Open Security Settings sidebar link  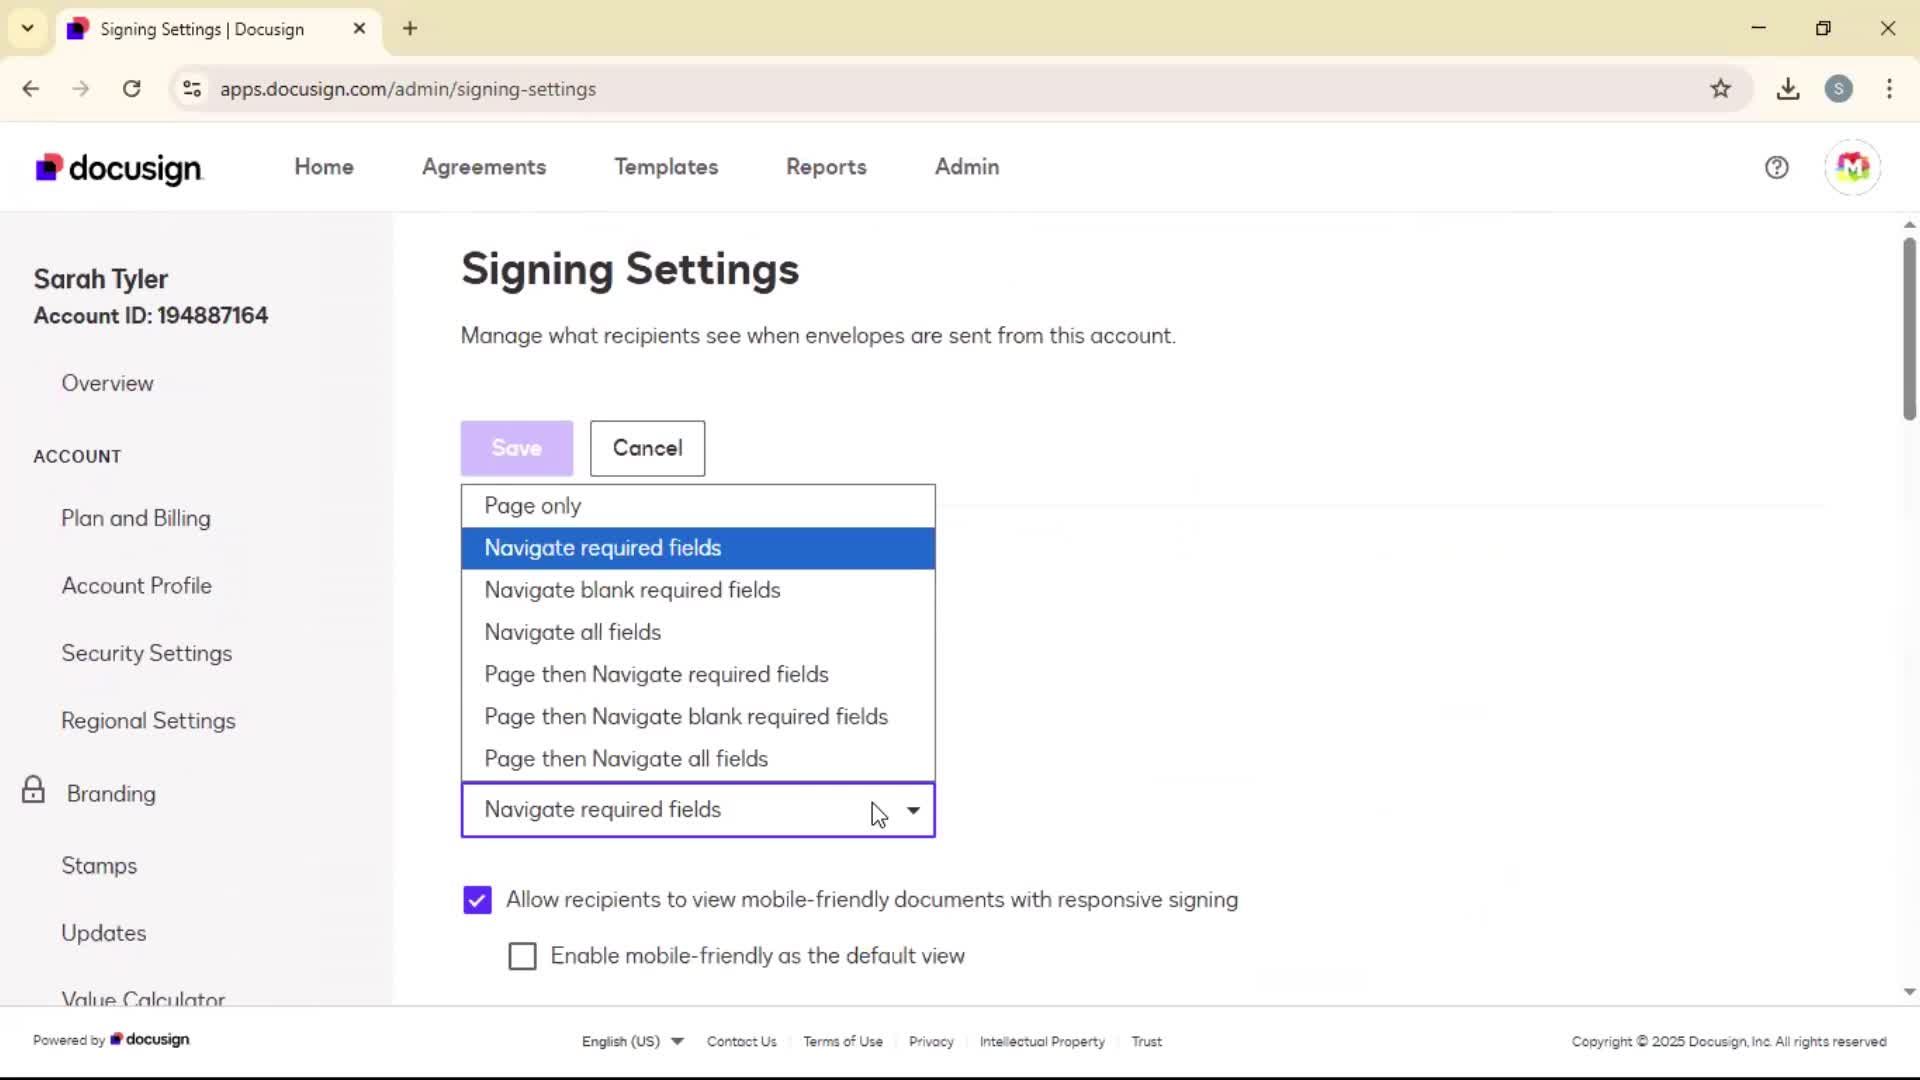point(147,653)
